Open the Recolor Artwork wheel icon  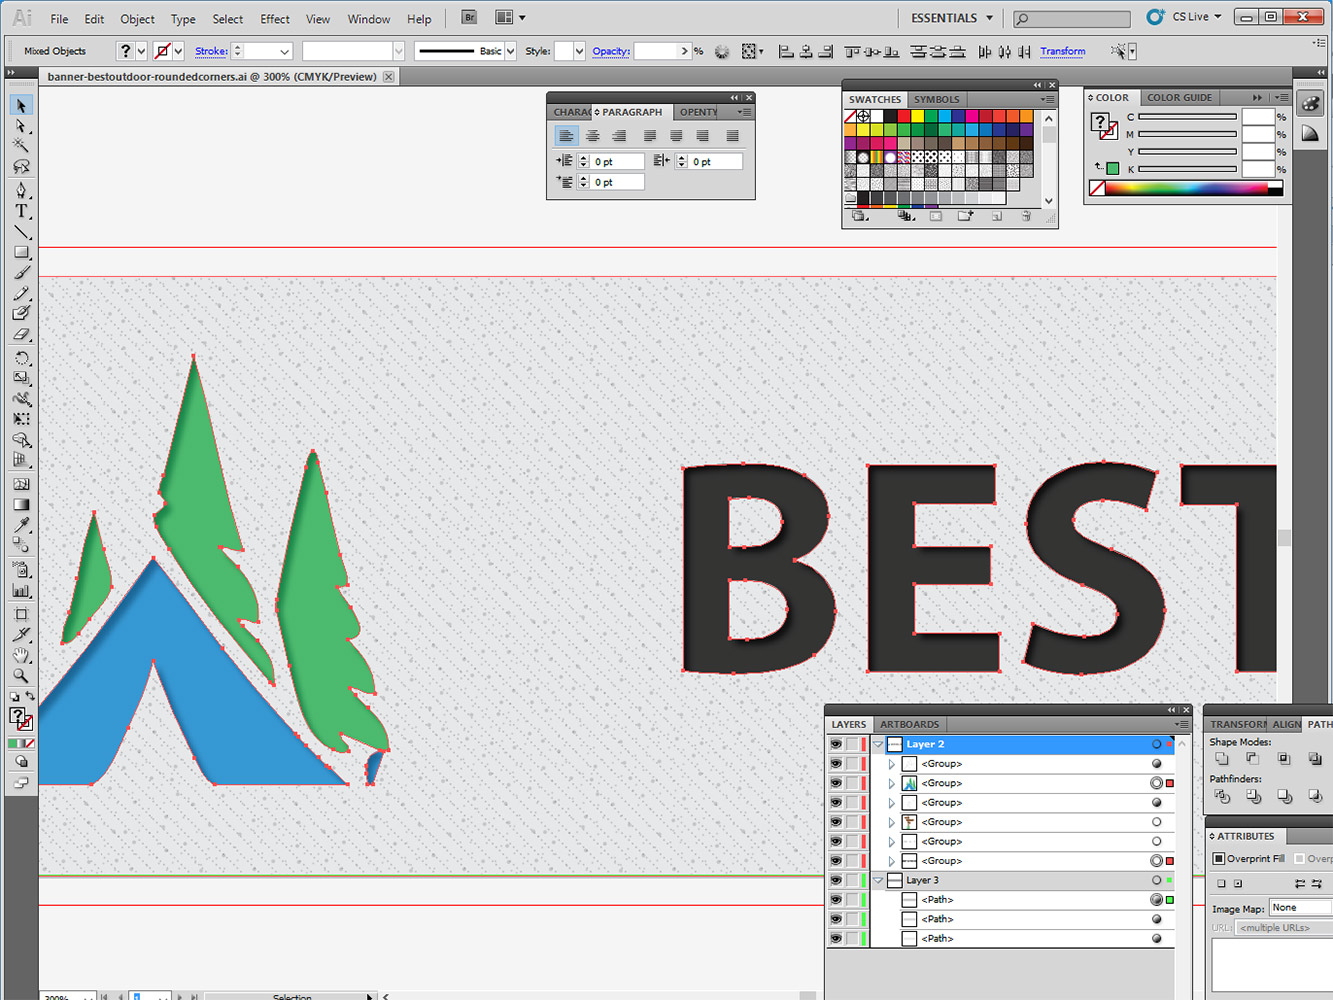722,51
